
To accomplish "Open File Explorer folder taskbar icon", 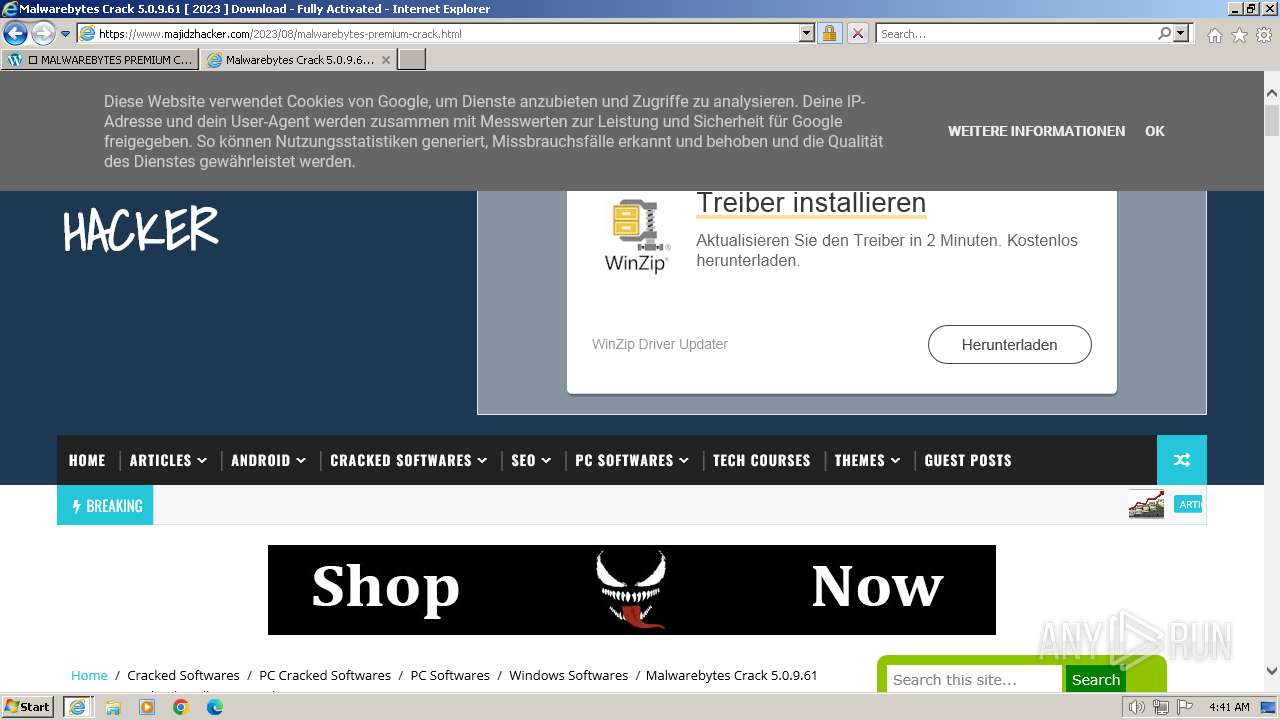I will click(x=113, y=707).
